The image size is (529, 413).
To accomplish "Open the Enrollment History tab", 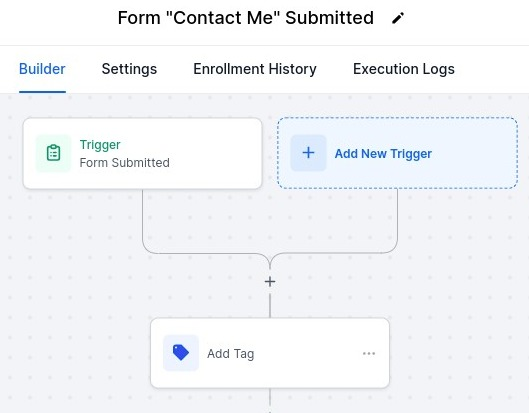I will (x=255, y=69).
